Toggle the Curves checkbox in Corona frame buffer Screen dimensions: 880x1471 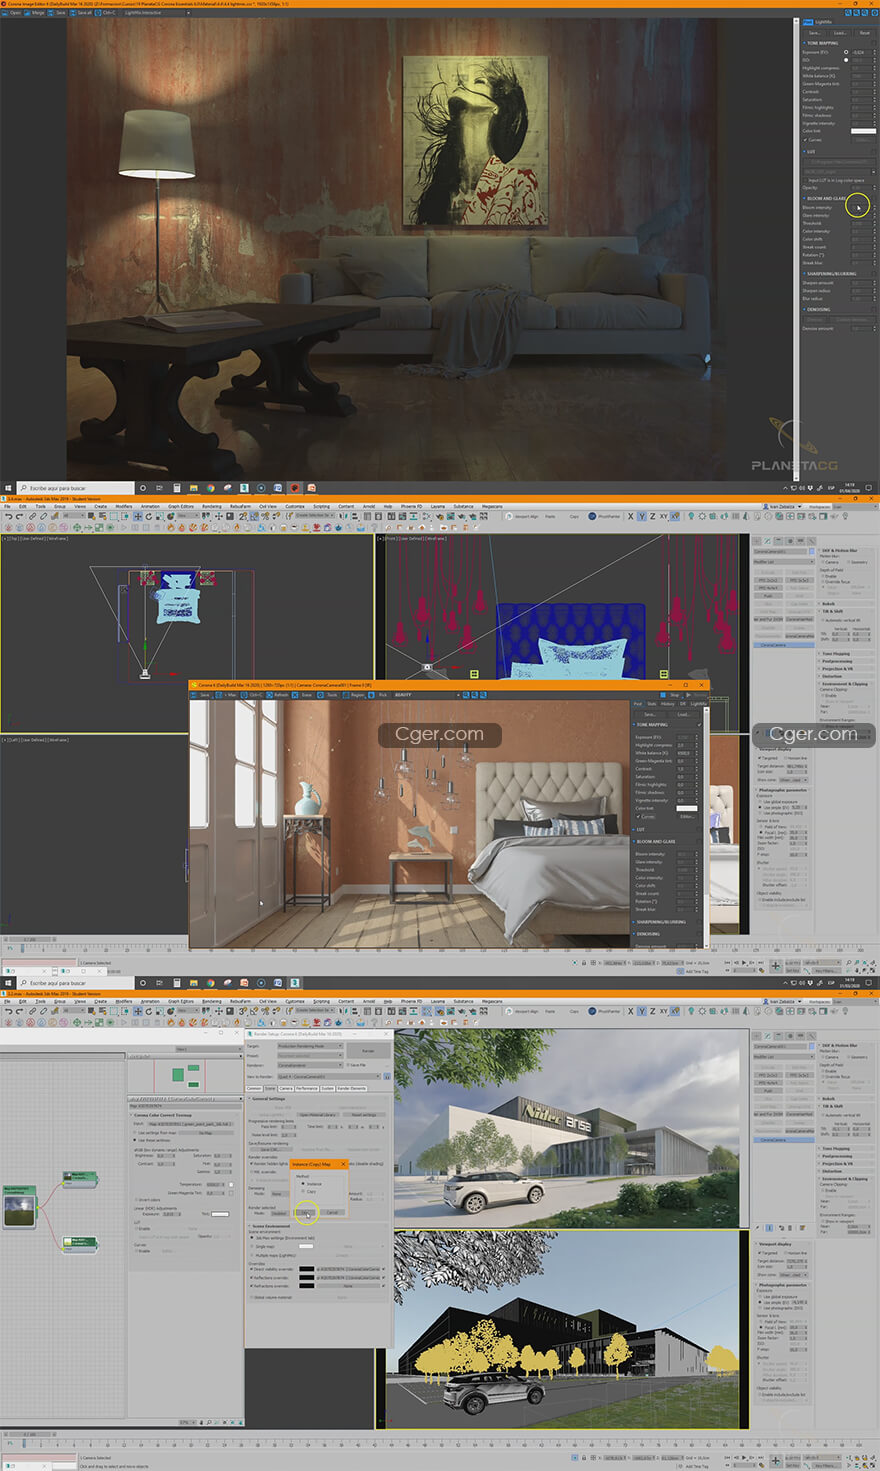(x=638, y=817)
